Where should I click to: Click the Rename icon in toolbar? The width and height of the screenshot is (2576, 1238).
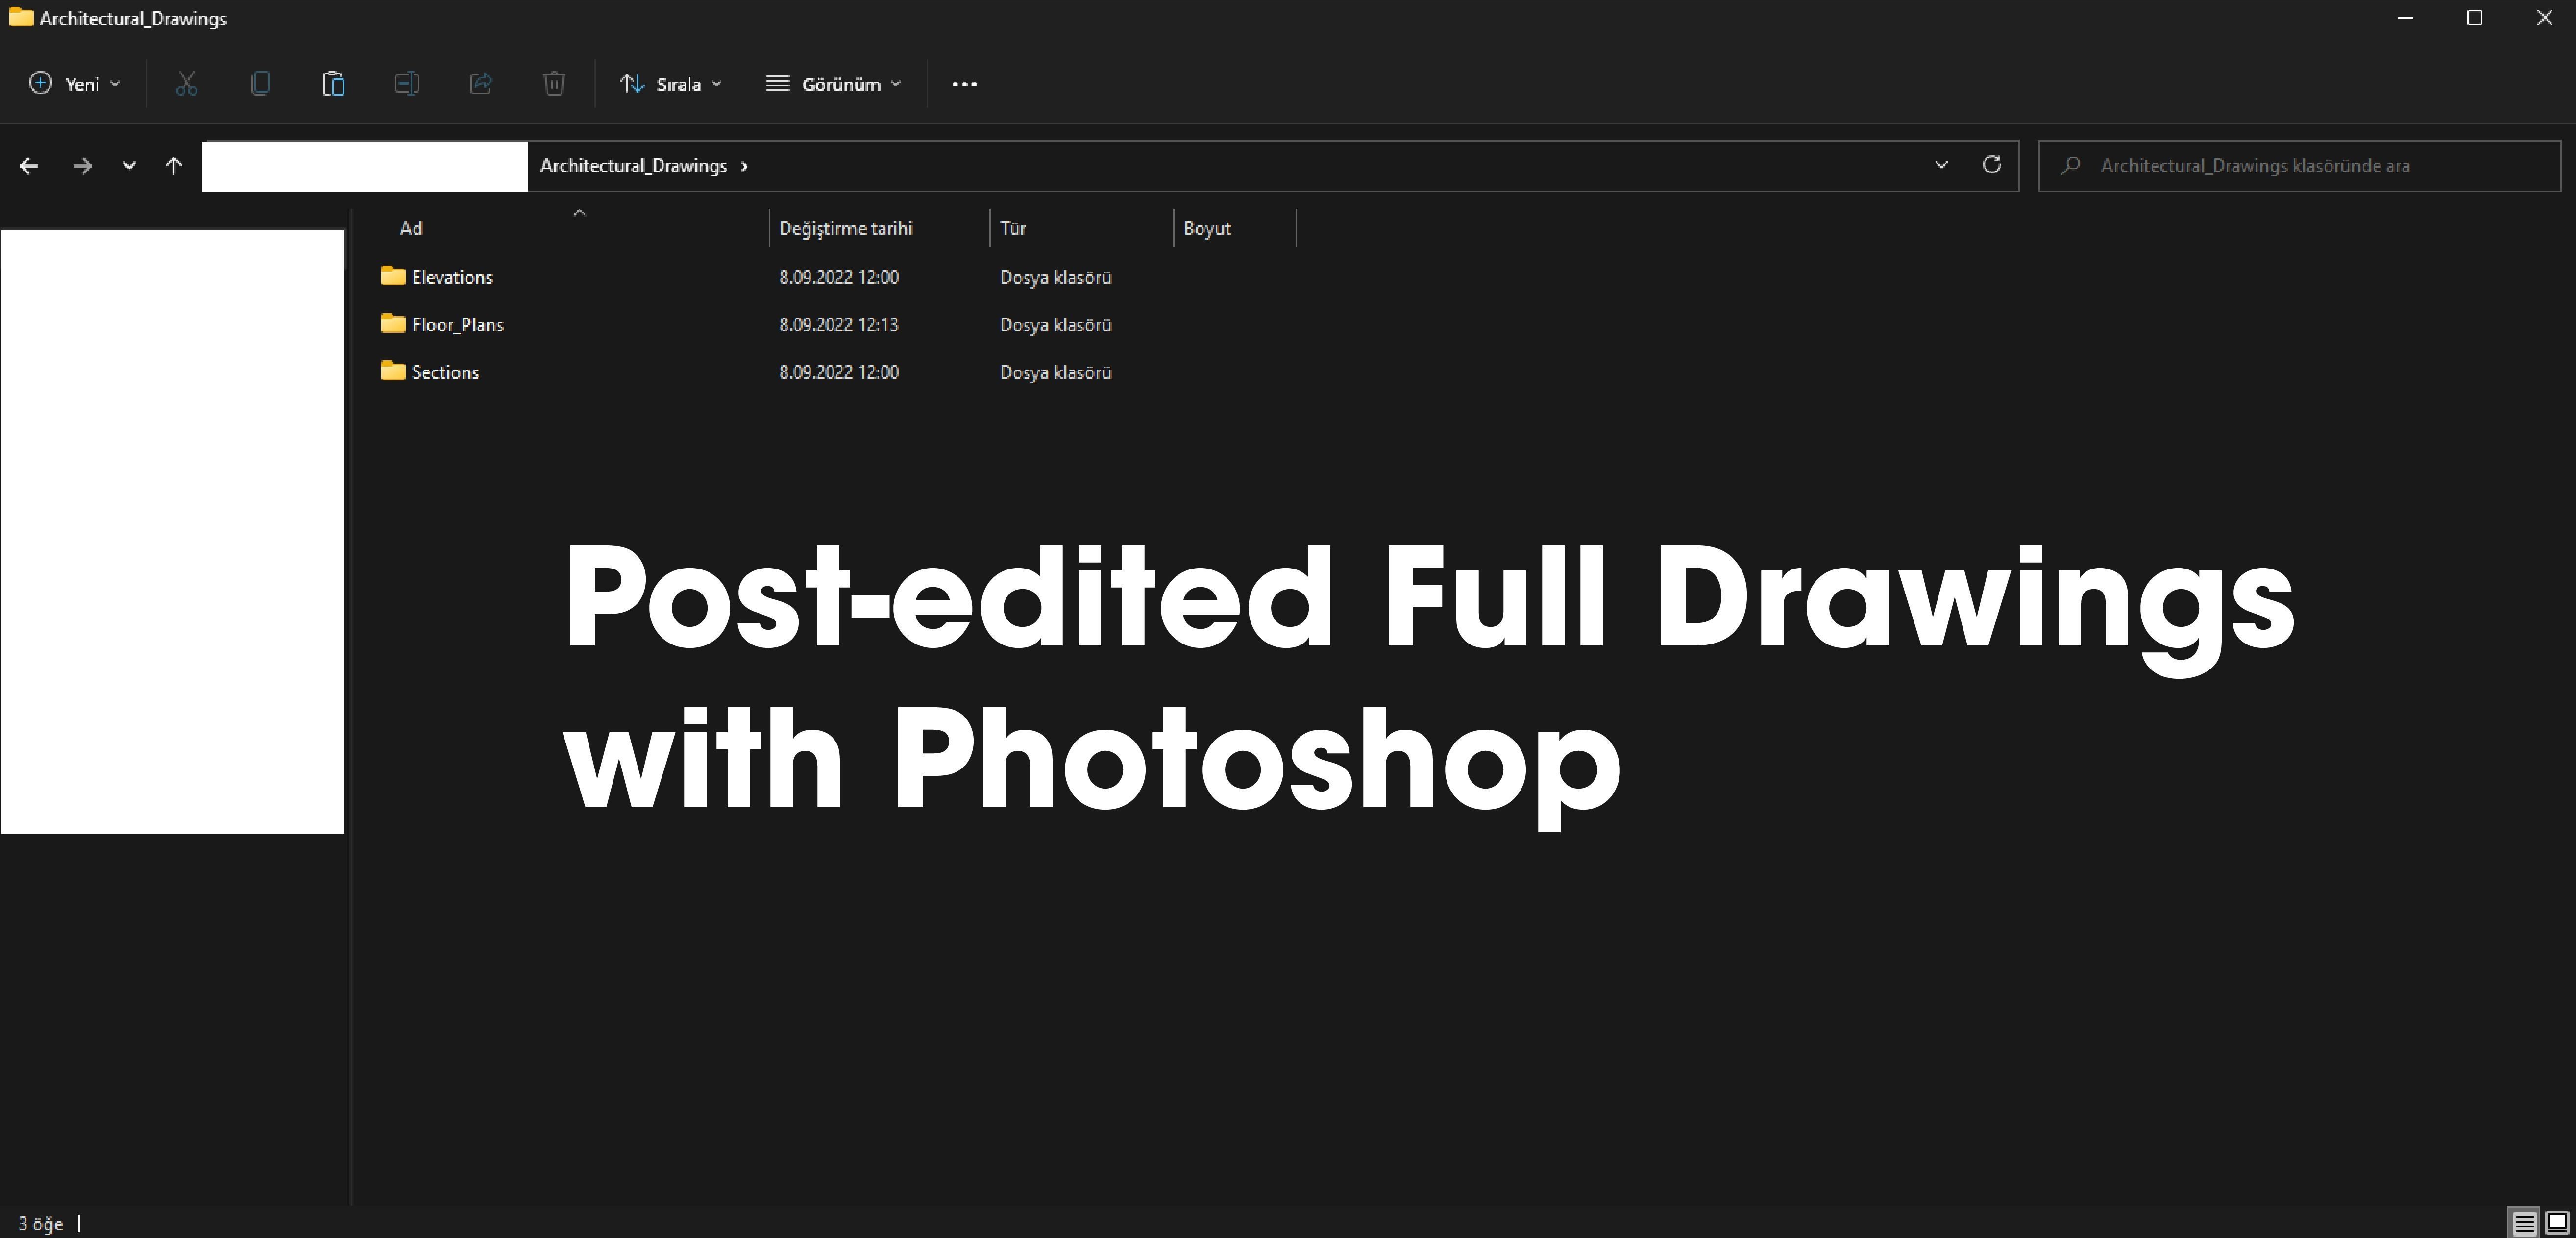pyautogui.click(x=406, y=84)
